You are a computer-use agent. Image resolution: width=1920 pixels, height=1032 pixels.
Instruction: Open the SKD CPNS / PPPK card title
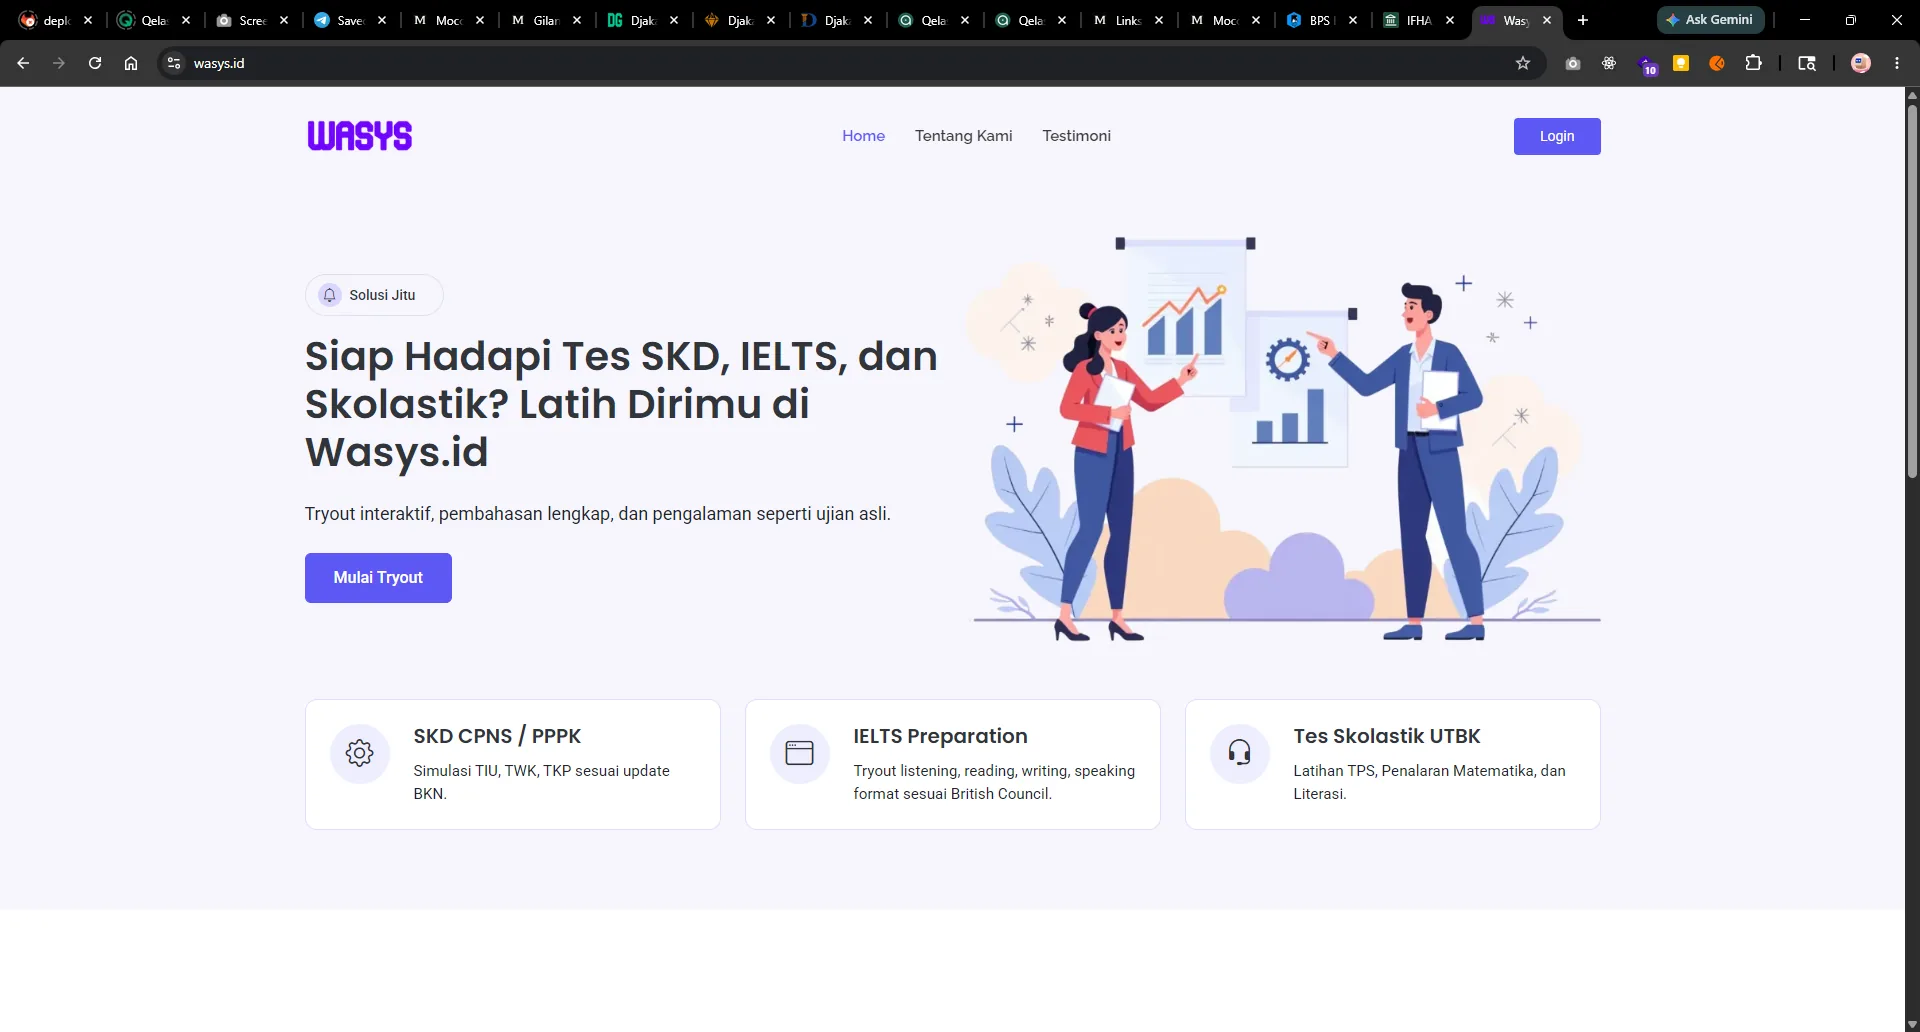497,736
